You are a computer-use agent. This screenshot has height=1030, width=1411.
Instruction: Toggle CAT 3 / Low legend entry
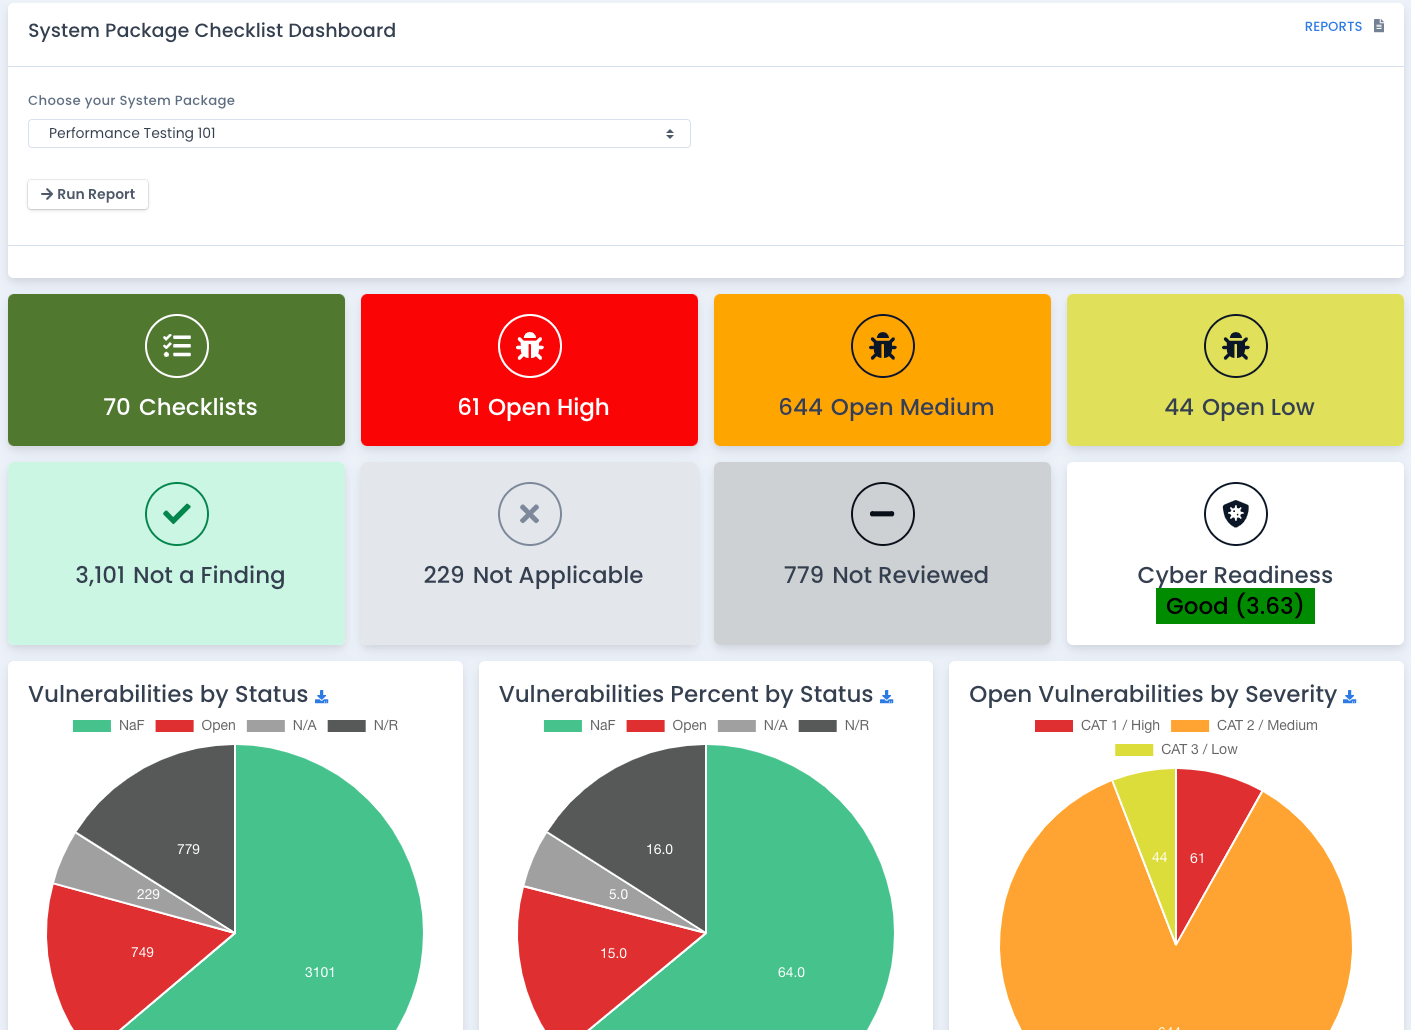tap(1177, 750)
